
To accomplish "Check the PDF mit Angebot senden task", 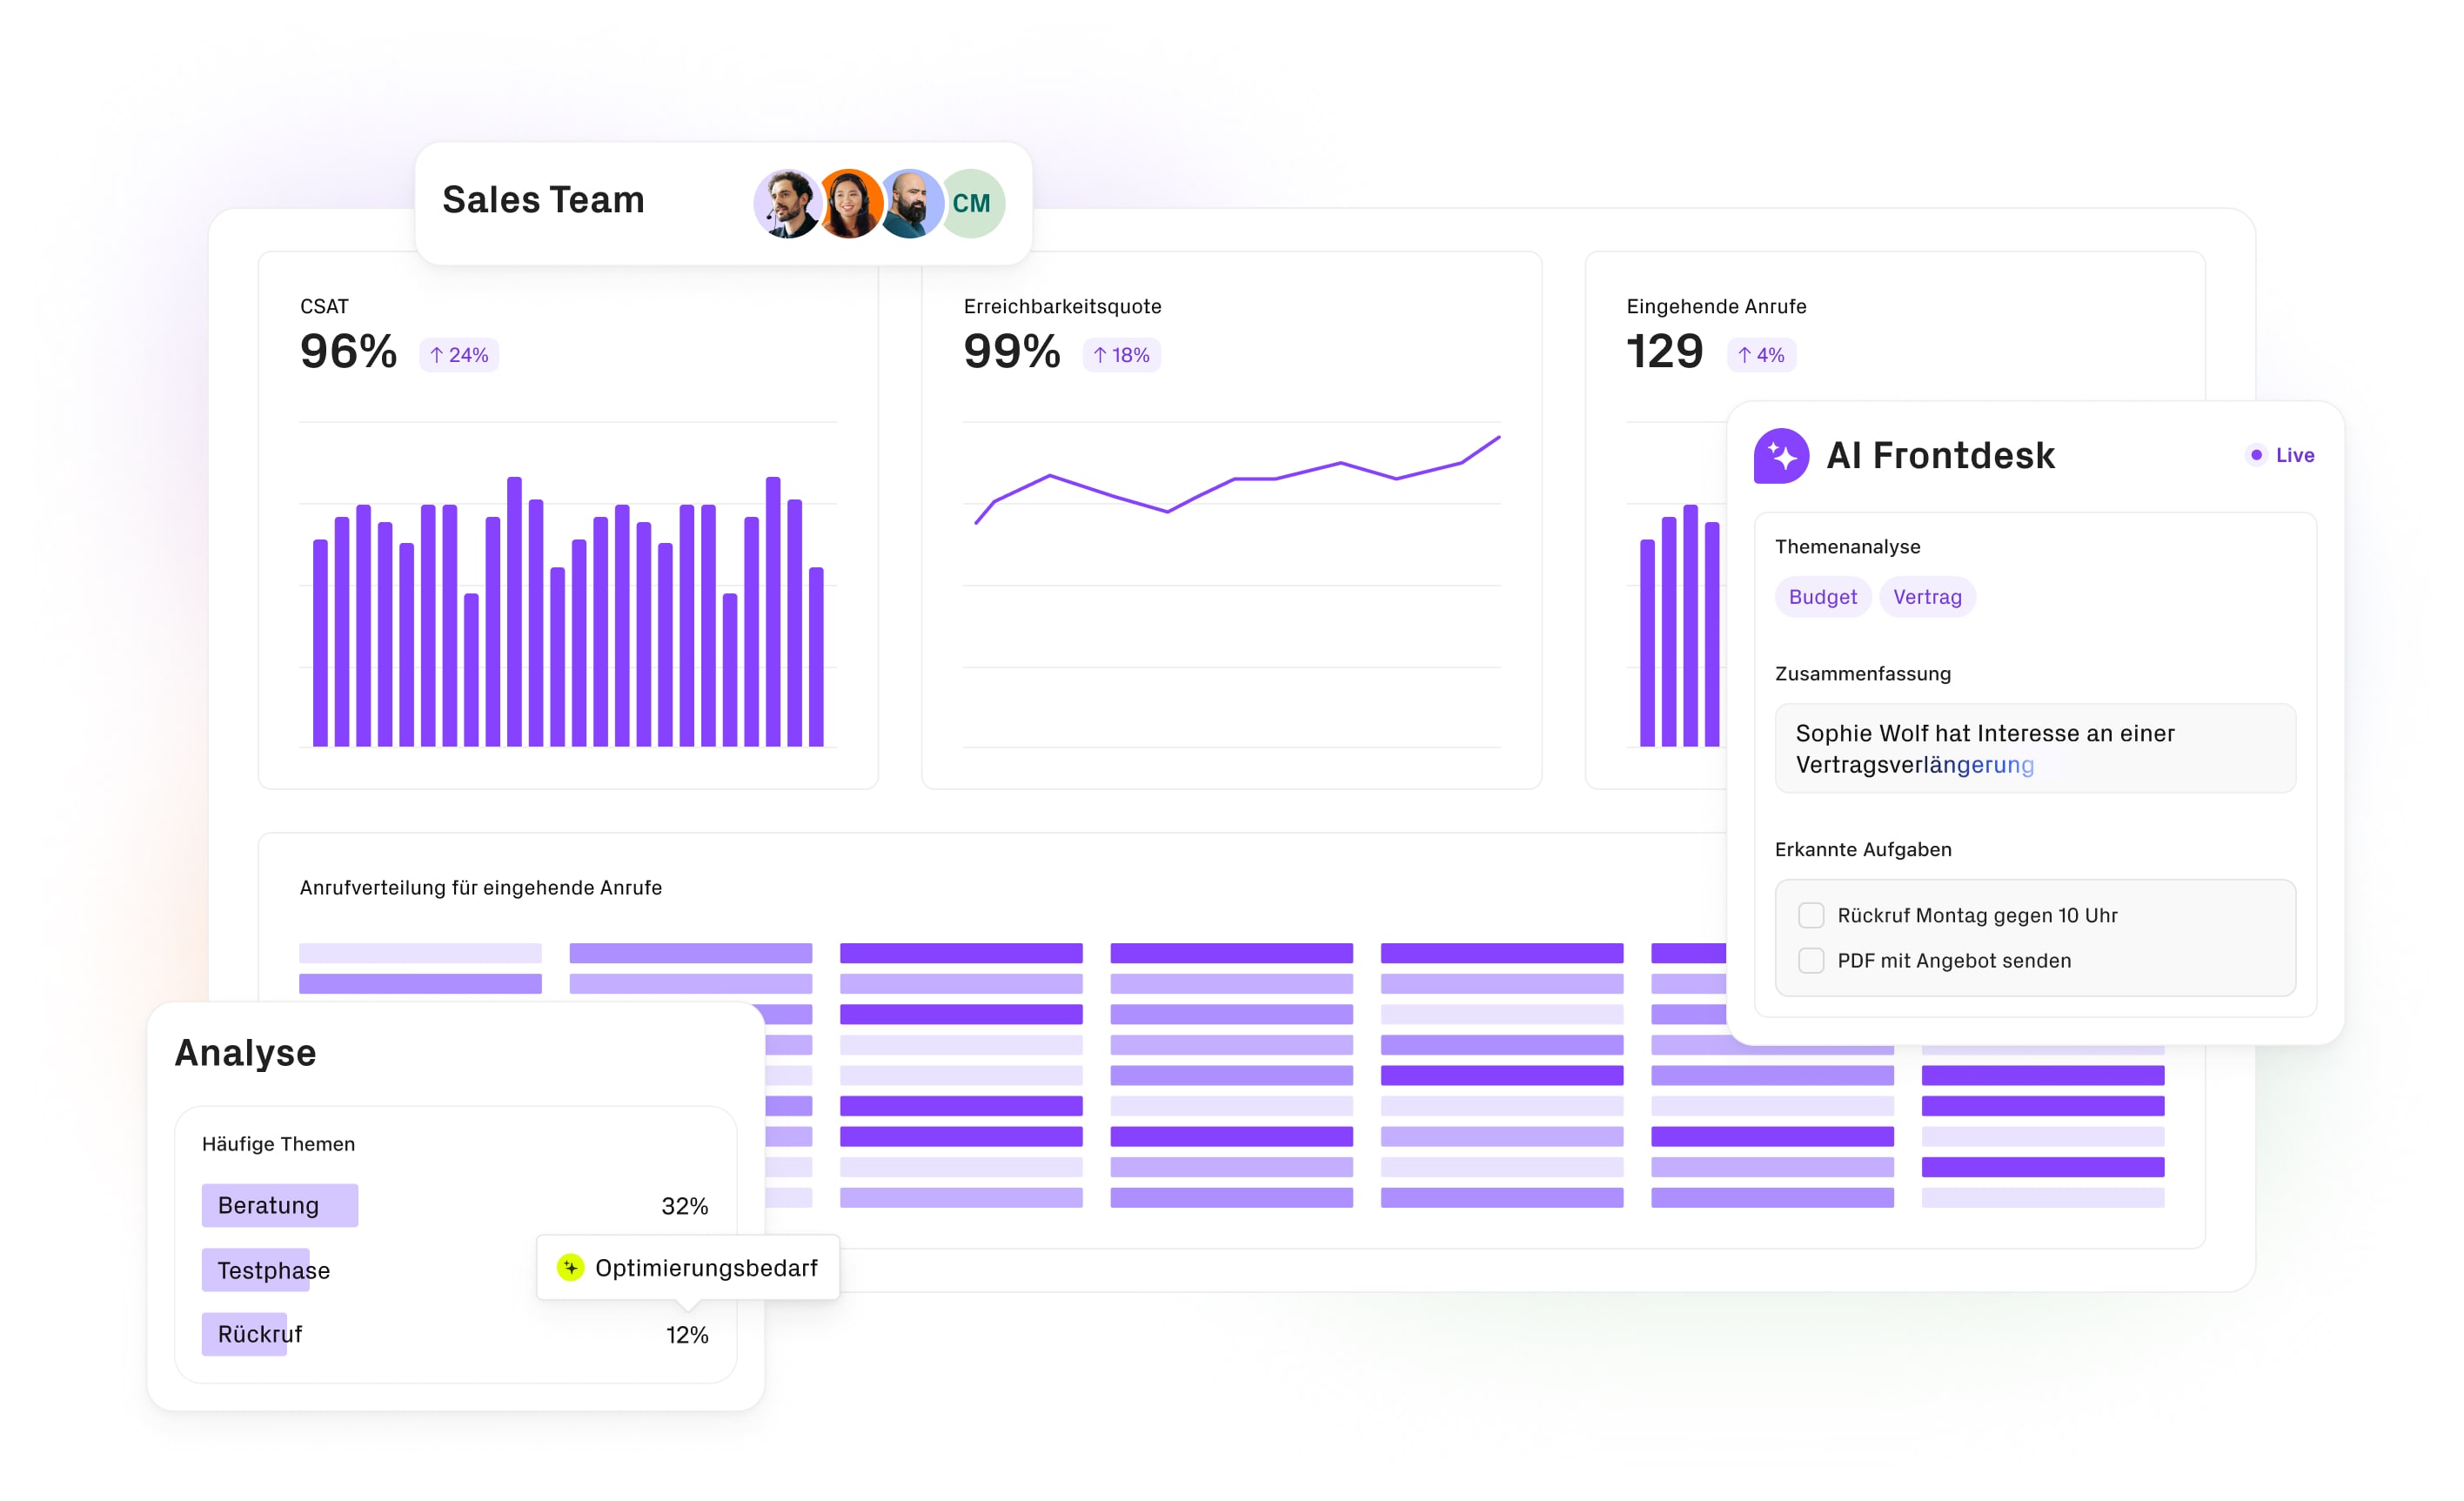I will (1811, 960).
